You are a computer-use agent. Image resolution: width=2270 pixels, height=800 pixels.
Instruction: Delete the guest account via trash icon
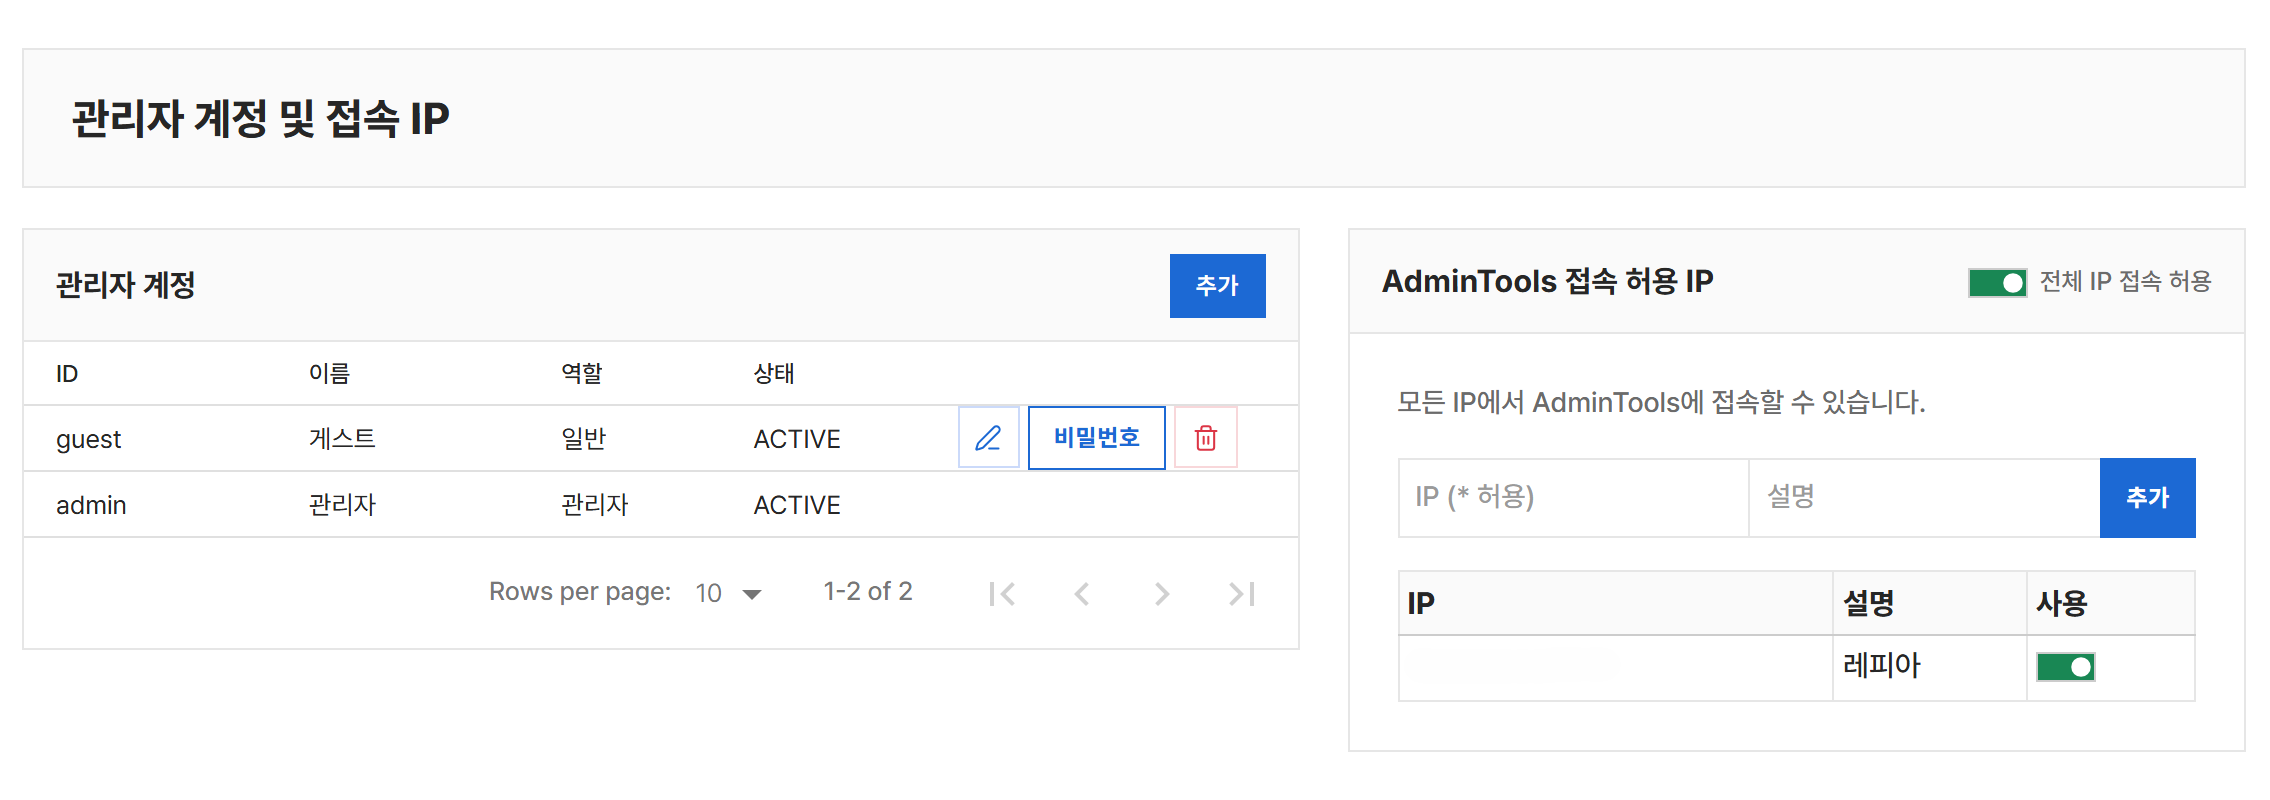(x=1206, y=438)
